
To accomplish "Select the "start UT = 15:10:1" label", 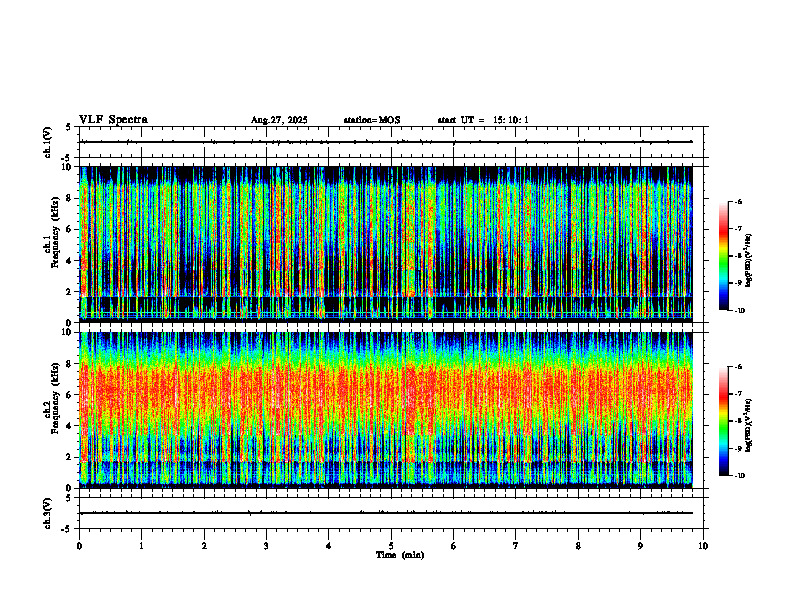I will 483,120.
